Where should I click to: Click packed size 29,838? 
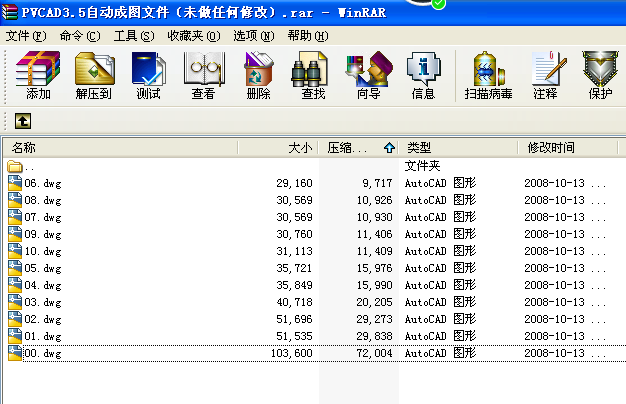(x=374, y=337)
